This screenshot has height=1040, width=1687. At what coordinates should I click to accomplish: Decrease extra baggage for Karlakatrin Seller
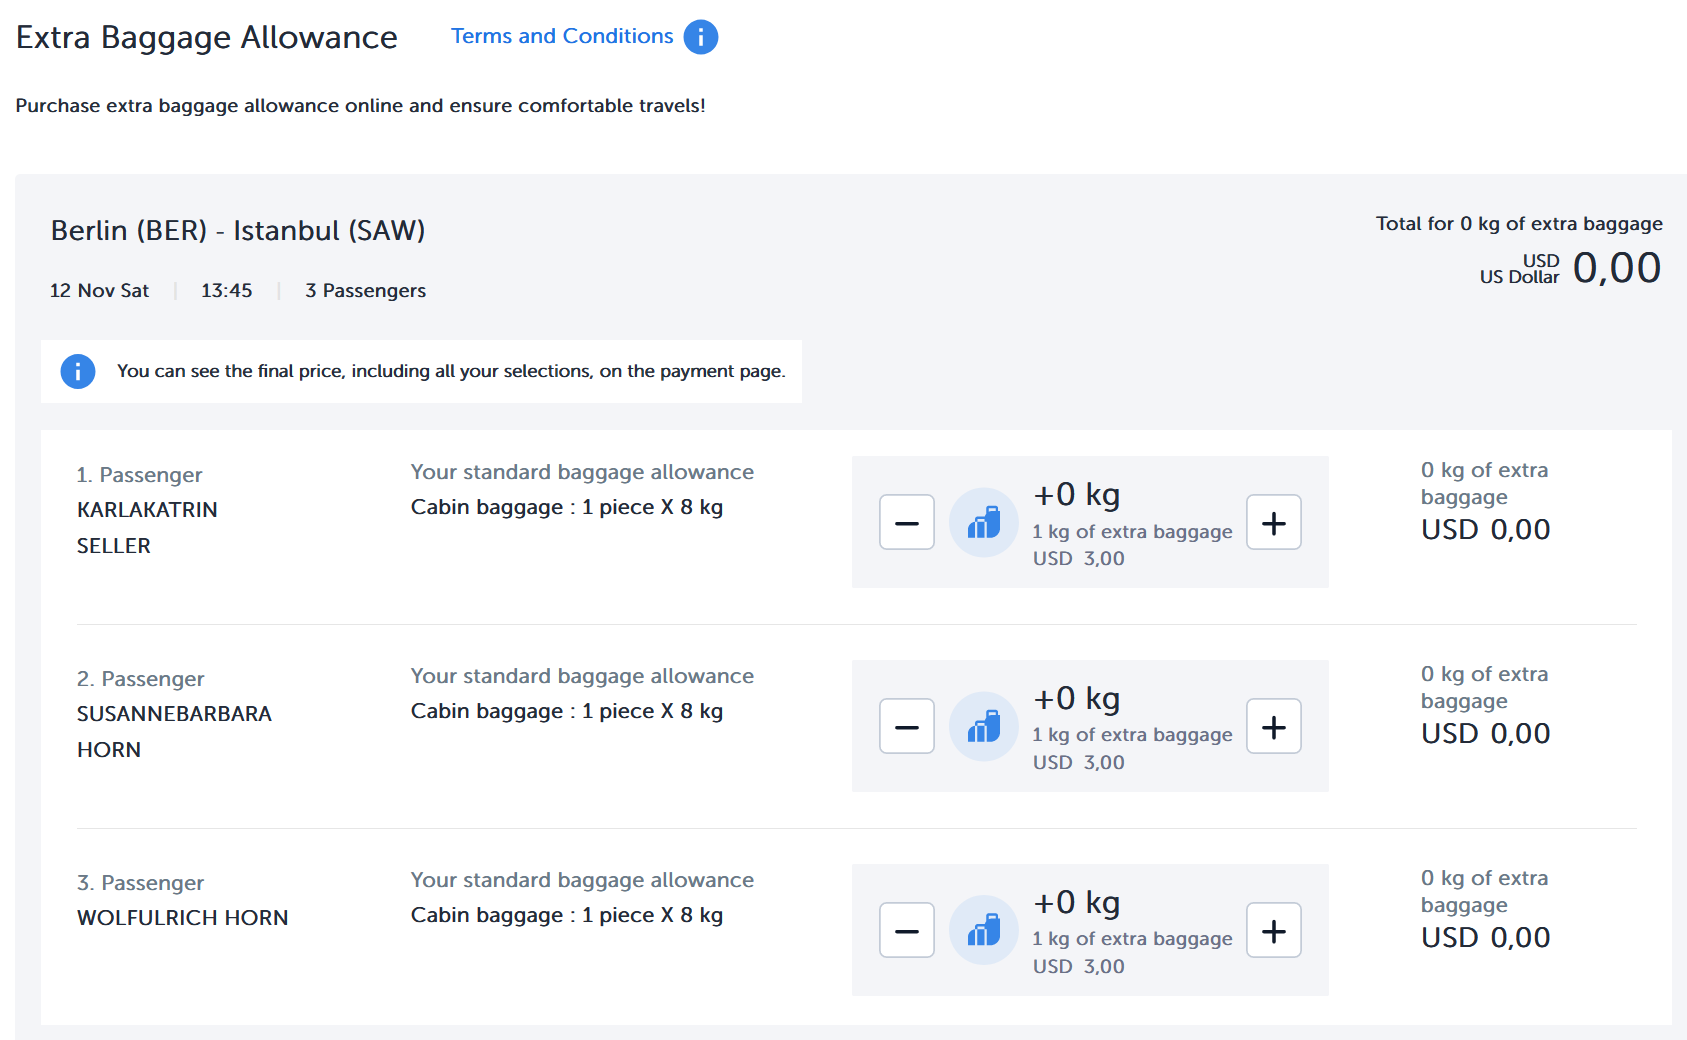(x=906, y=522)
